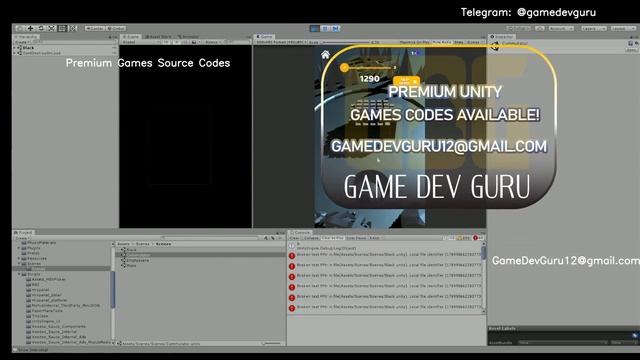Open Hierarchy Create dropdown
Viewport: 640px width, 360px height.
22,42
